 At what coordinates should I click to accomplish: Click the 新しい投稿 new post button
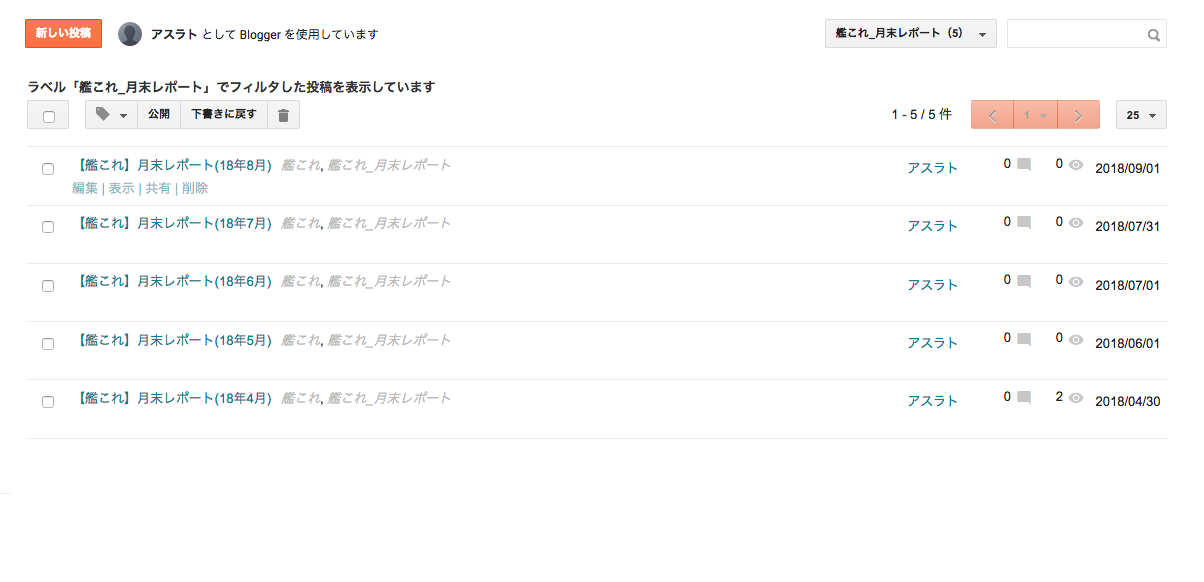[x=63, y=34]
